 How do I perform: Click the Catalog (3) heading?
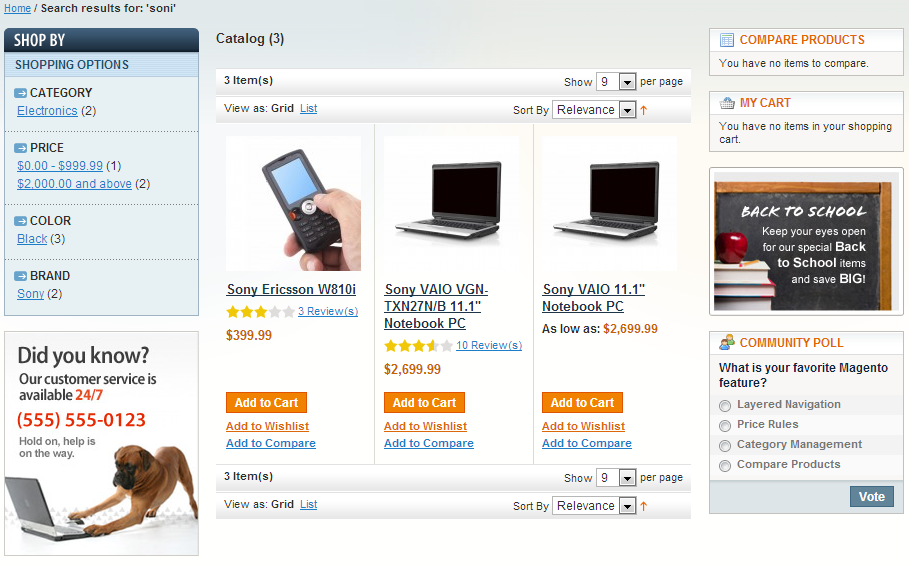(x=250, y=39)
